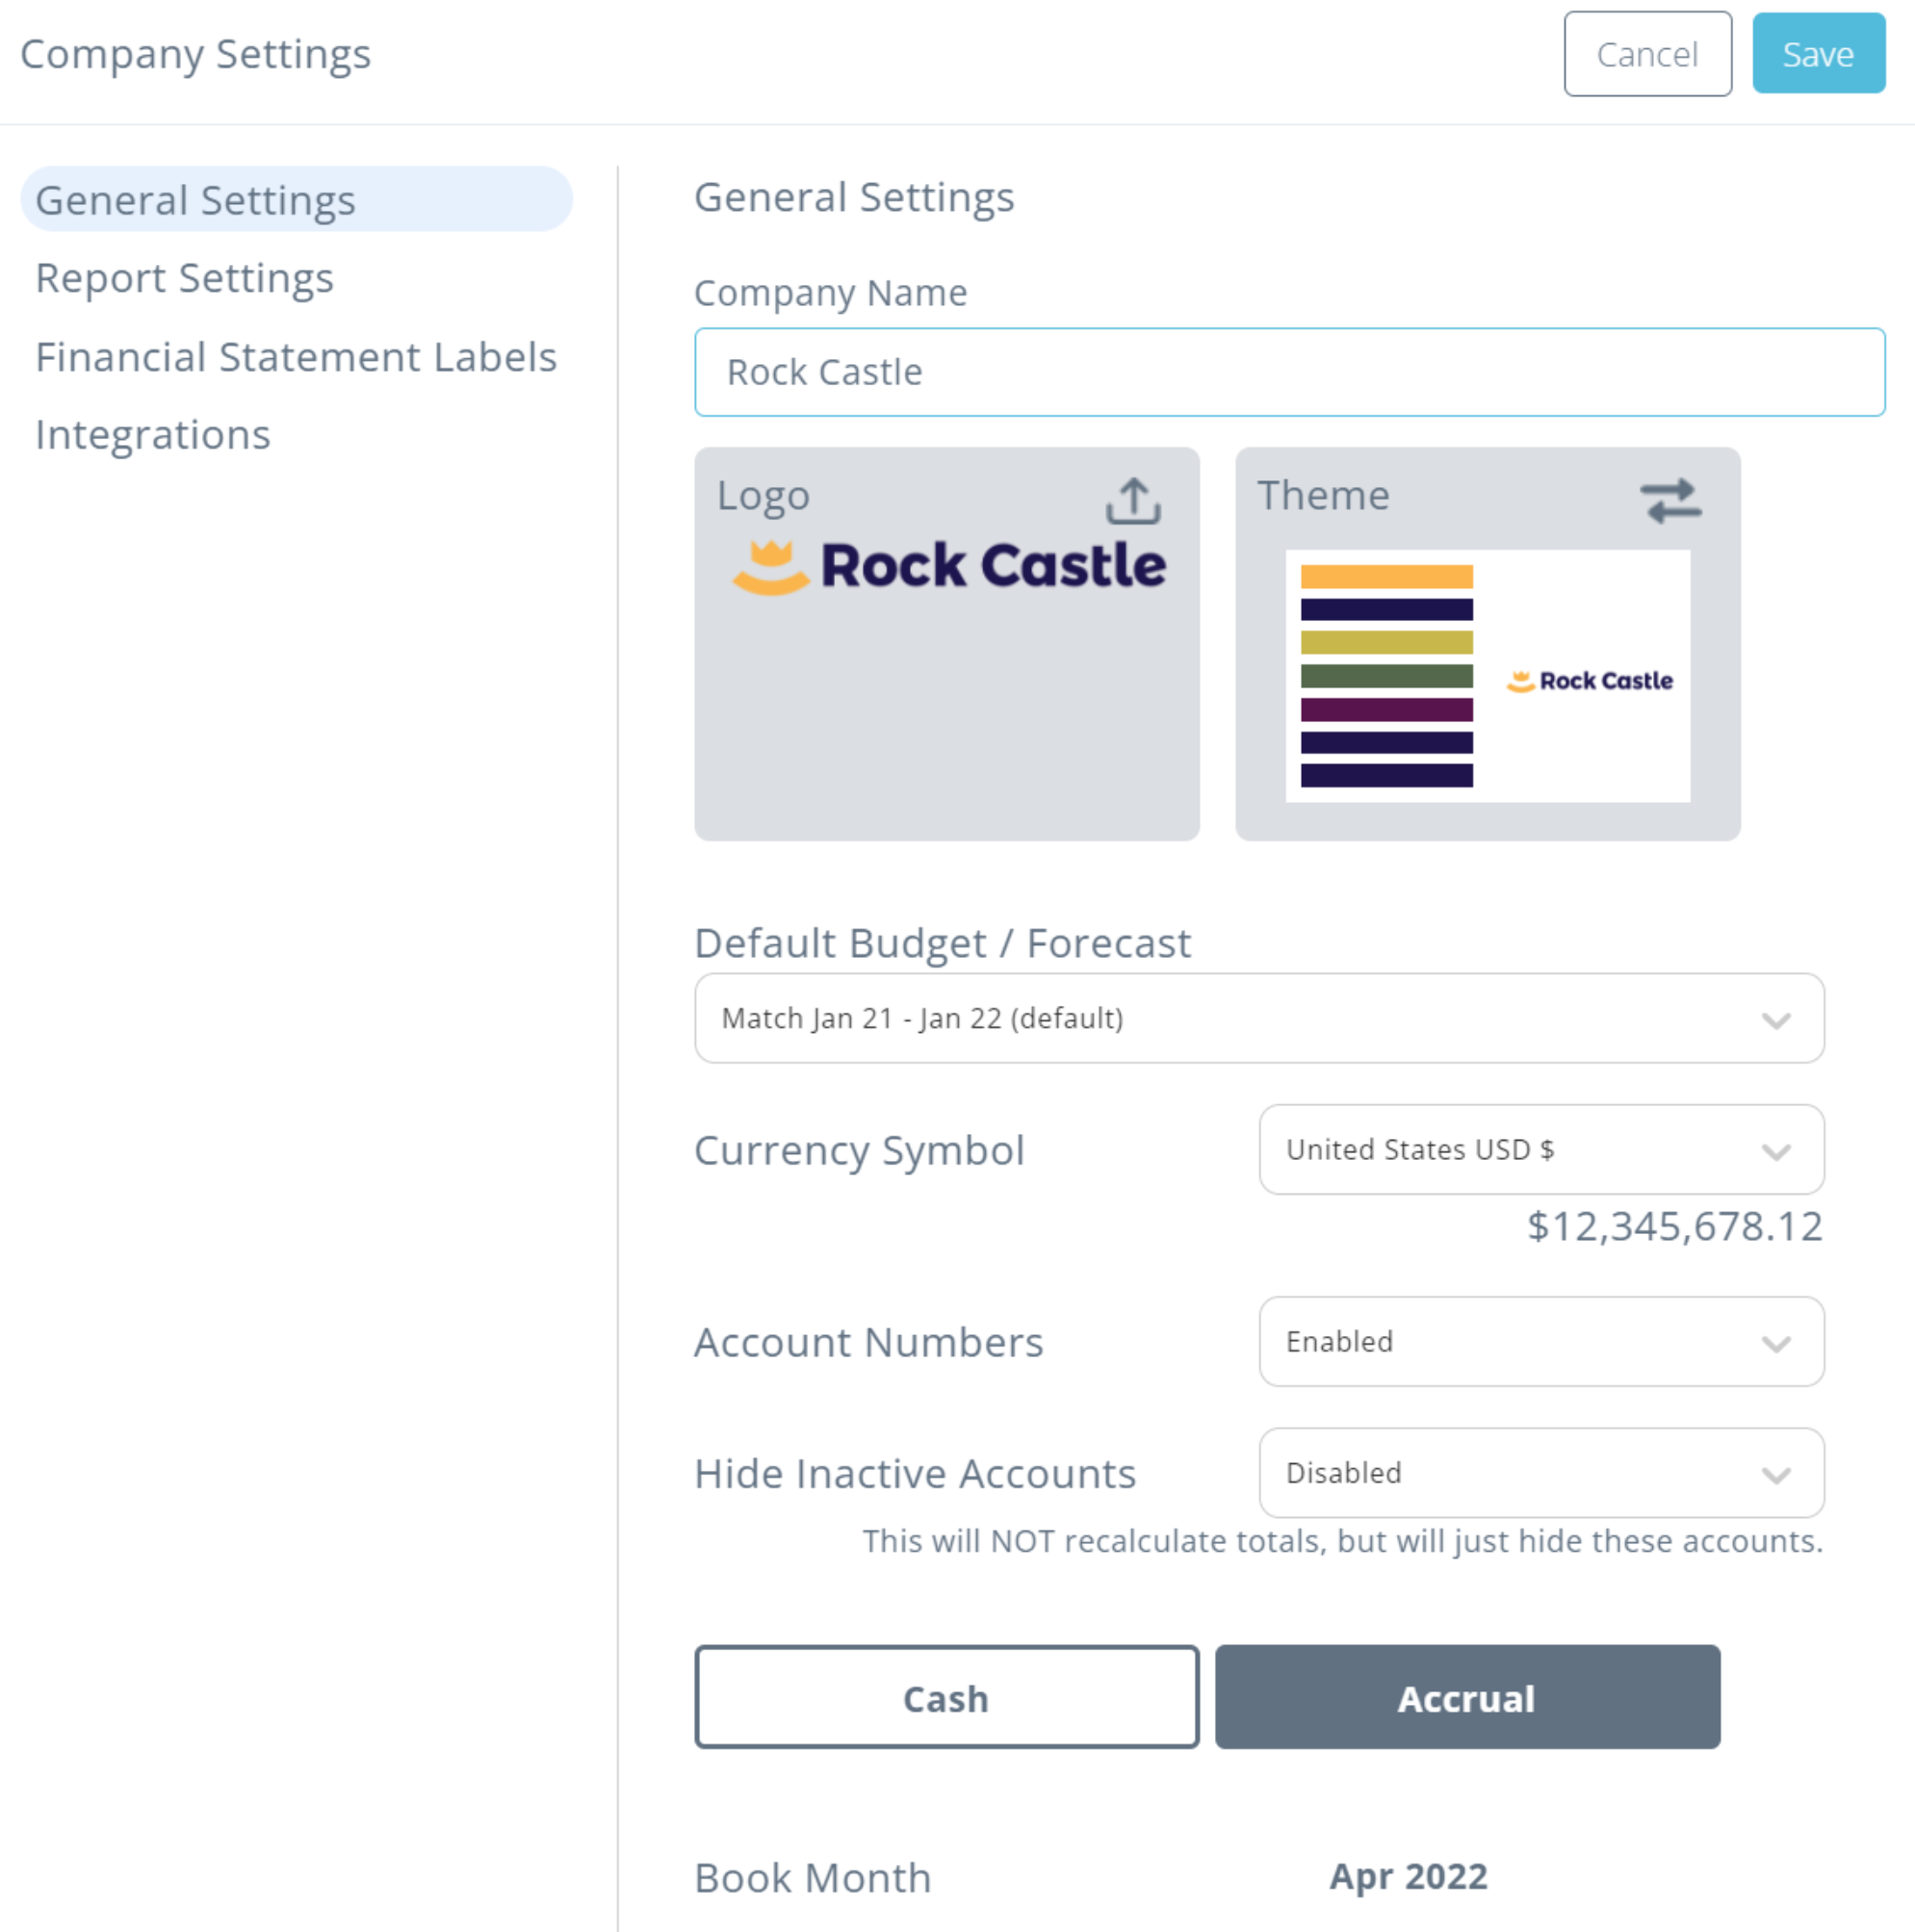
Task: Click the small Rock Castle logo in the theme preview
Action: (1590, 681)
